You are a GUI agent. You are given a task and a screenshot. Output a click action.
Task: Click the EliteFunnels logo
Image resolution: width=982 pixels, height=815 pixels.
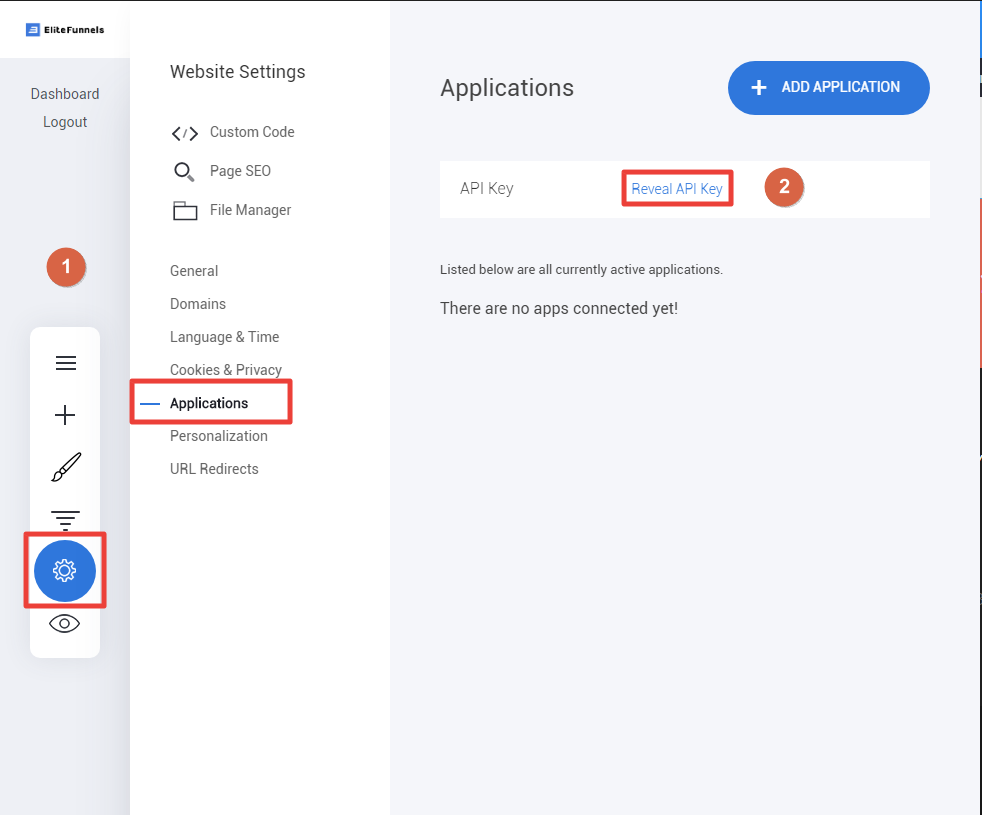pyautogui.click(x=65, y=29)
